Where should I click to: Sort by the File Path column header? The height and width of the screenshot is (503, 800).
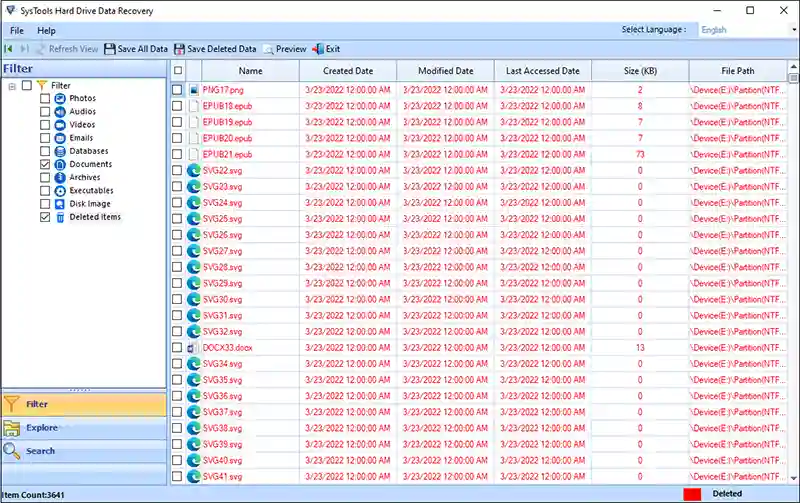tap(738, 71)
